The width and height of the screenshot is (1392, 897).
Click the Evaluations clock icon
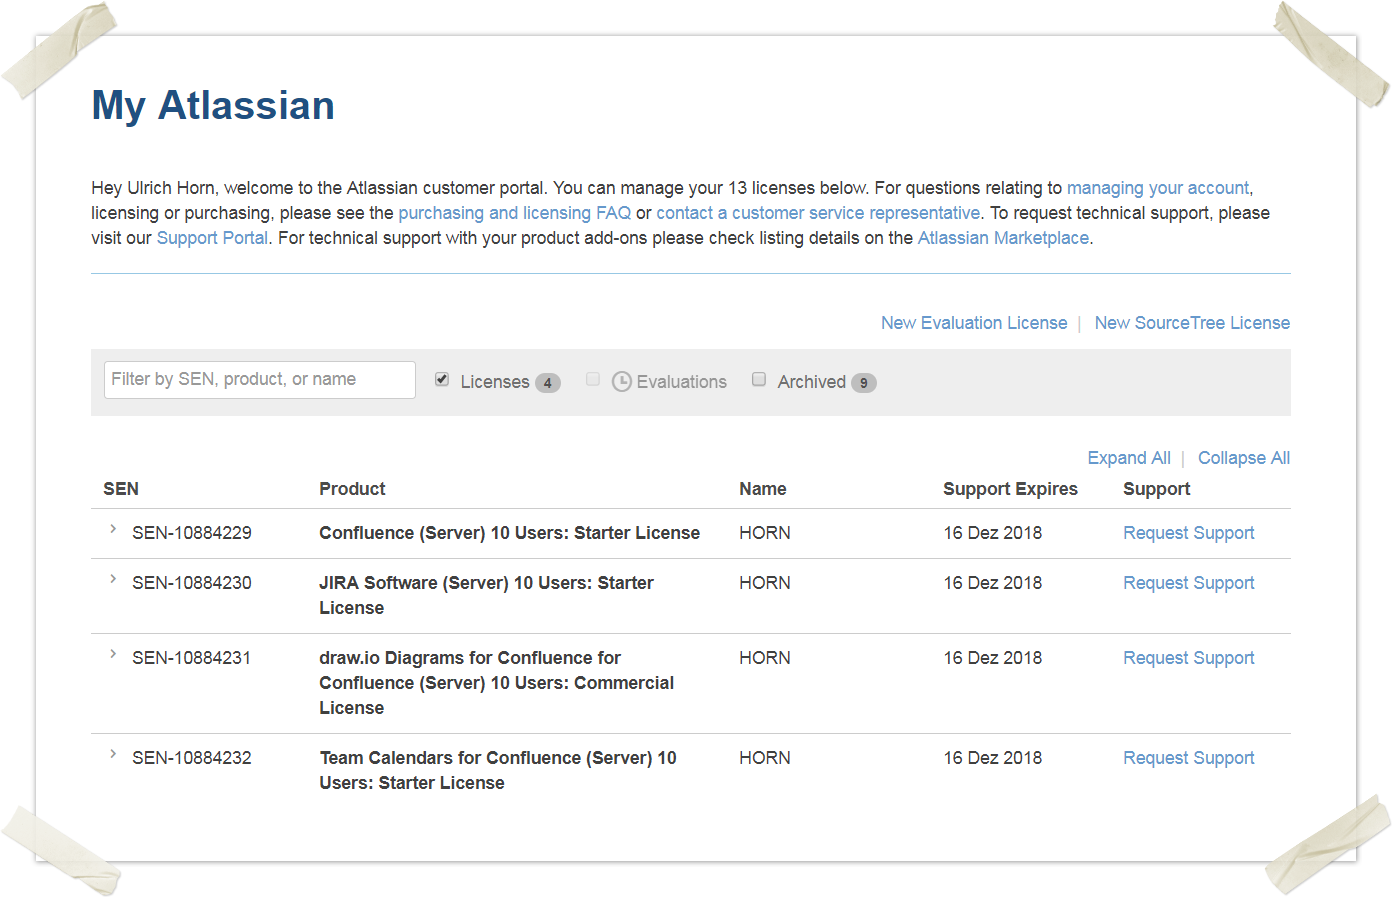[x=621, y=382]
